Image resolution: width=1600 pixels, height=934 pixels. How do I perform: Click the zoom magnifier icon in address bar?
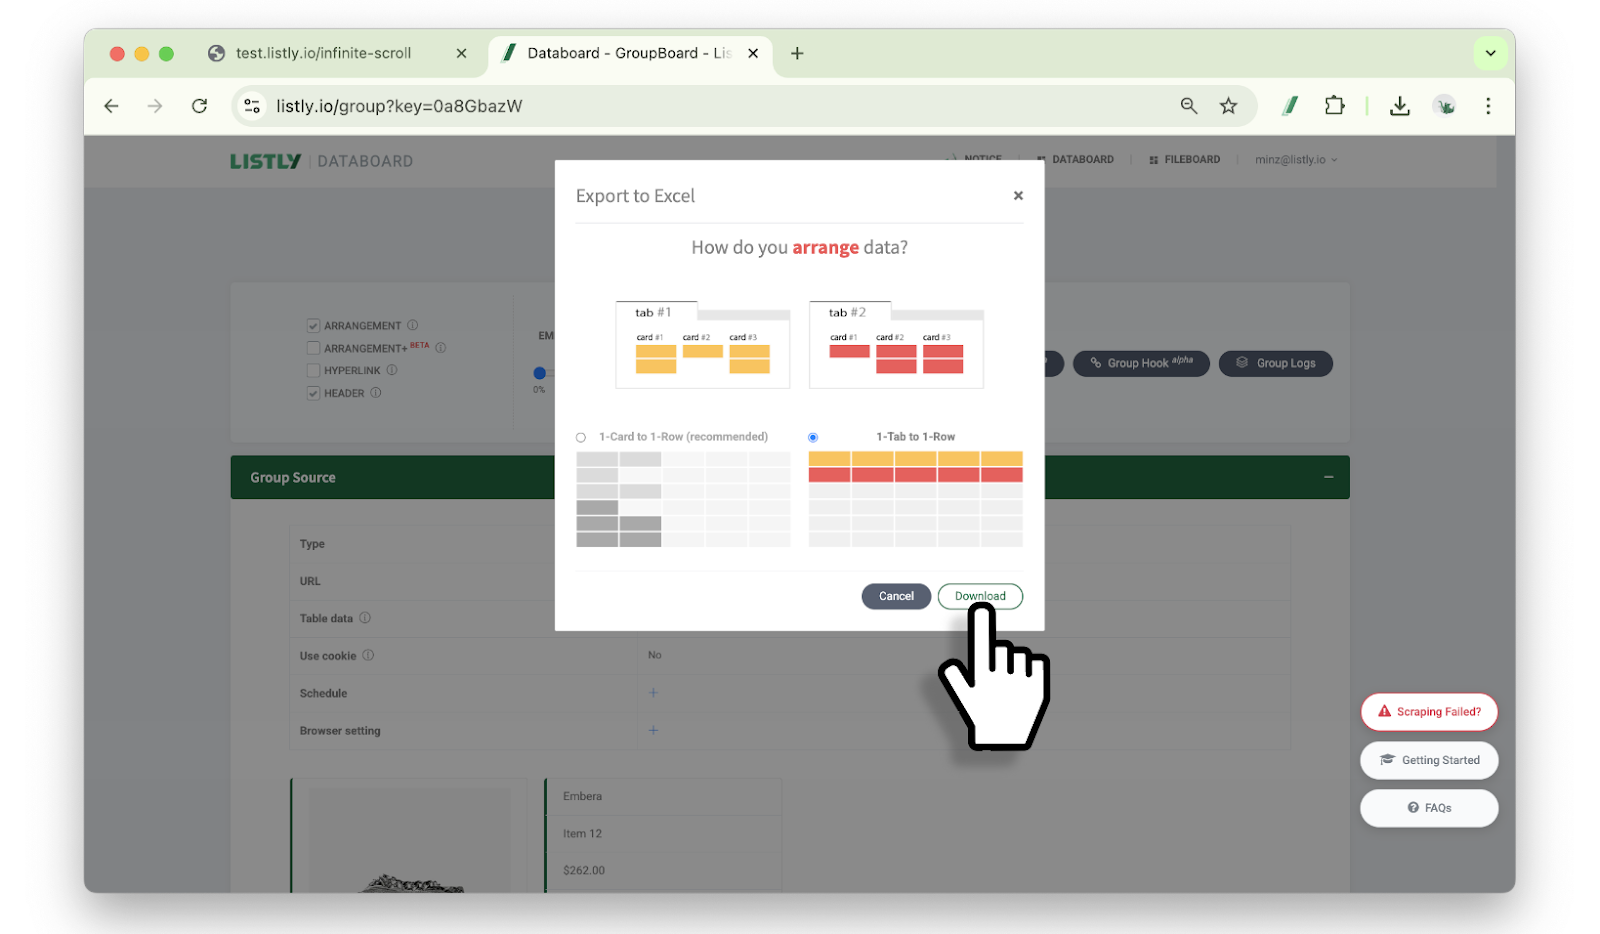(x=1188, y=106)
